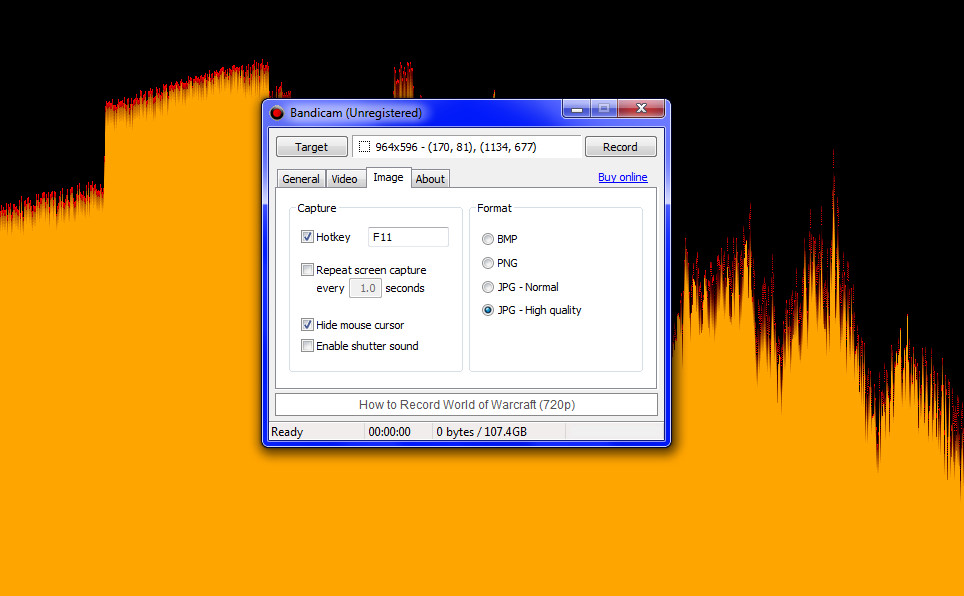Viewport: 964px width, 596px height.
Task: Click the Bandicam red record logo icon
Action: 277,113
